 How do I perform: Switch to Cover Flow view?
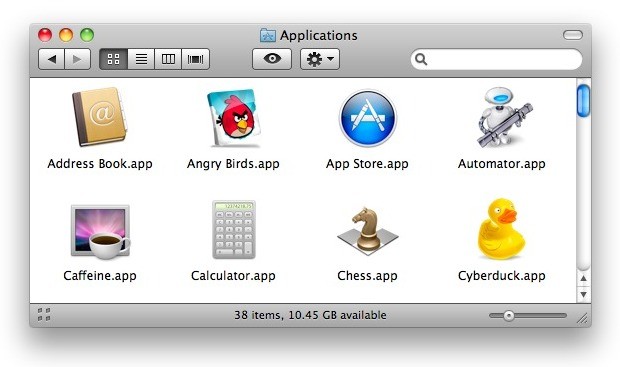click(x=195, y=59)
